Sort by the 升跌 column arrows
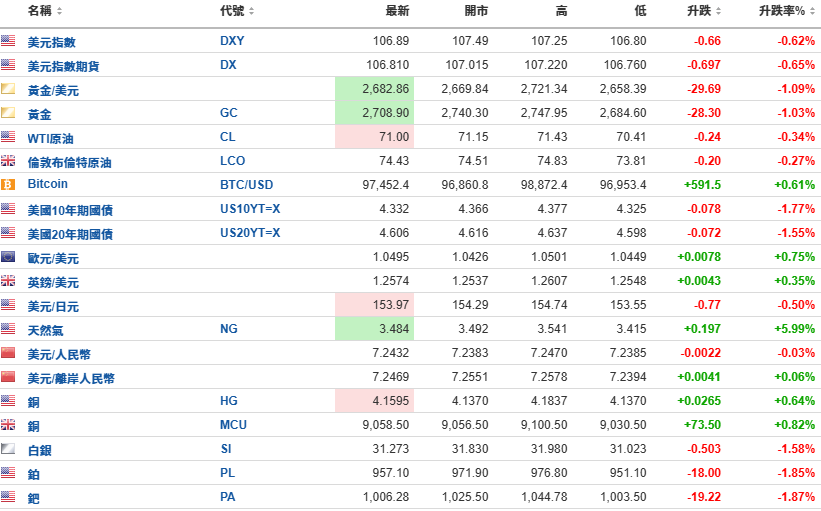The height and width of the screenshot is (511, 821). pos(704,10)
